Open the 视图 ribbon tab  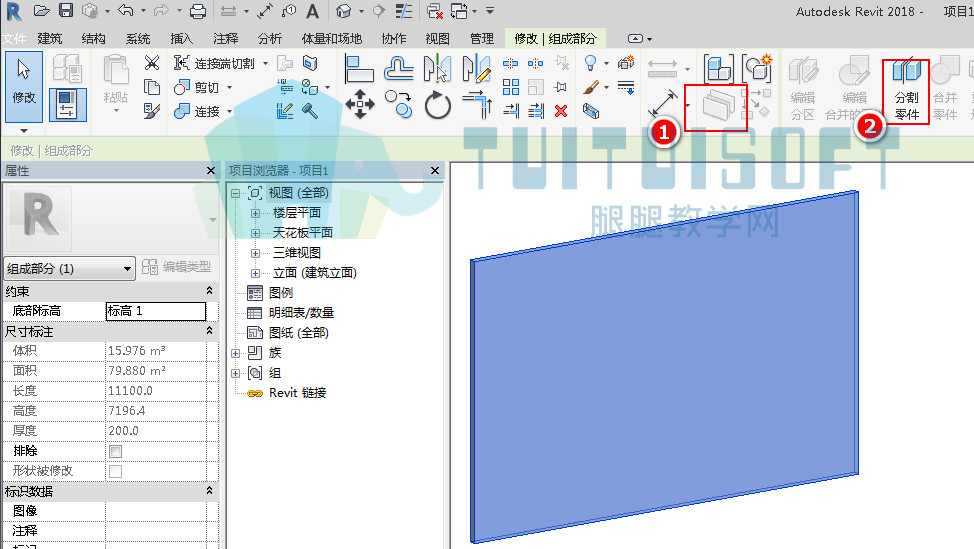(x=437, y=39)
